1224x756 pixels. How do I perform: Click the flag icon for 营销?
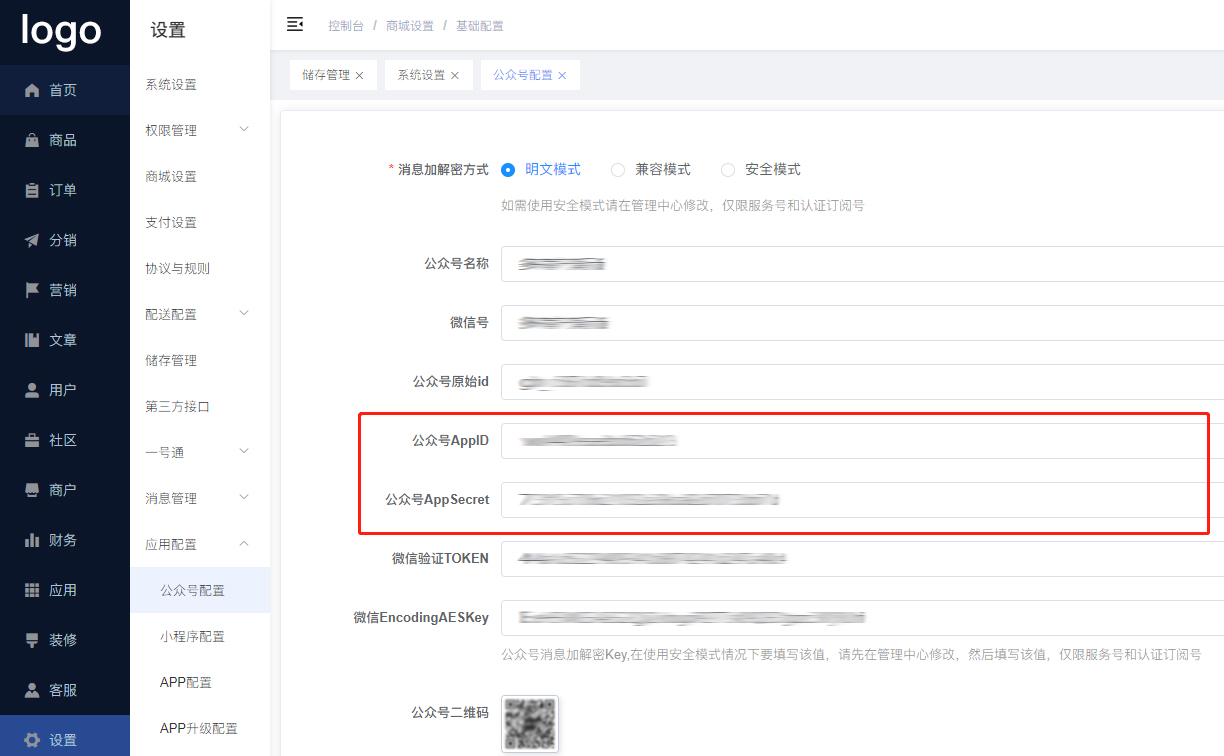tap(32, 290)
